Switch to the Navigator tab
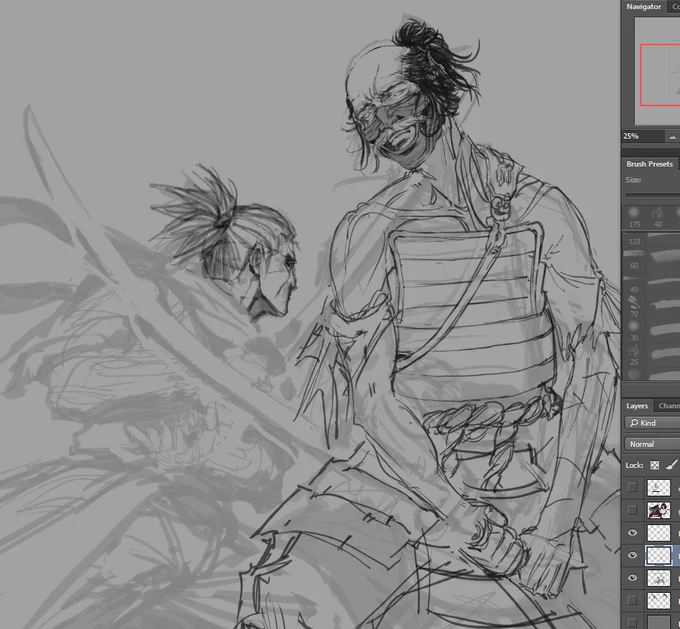The width and height of the screenshot is (680, 629). tap(644, 7)
